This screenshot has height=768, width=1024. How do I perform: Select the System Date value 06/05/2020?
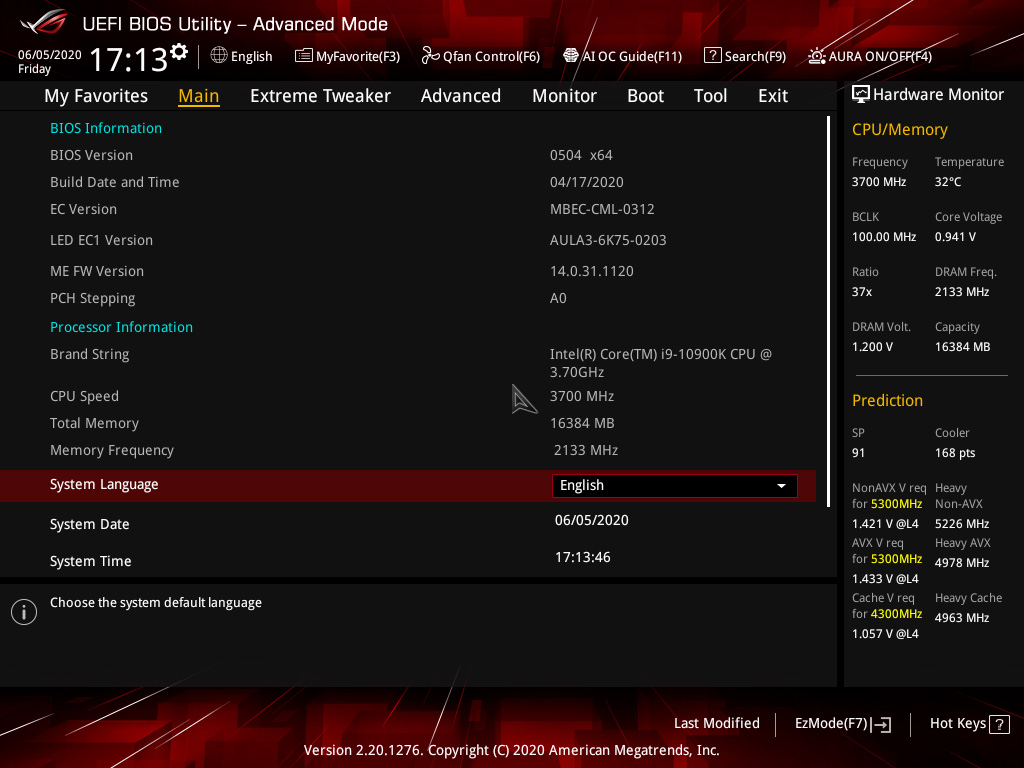(x=592, y=520)
